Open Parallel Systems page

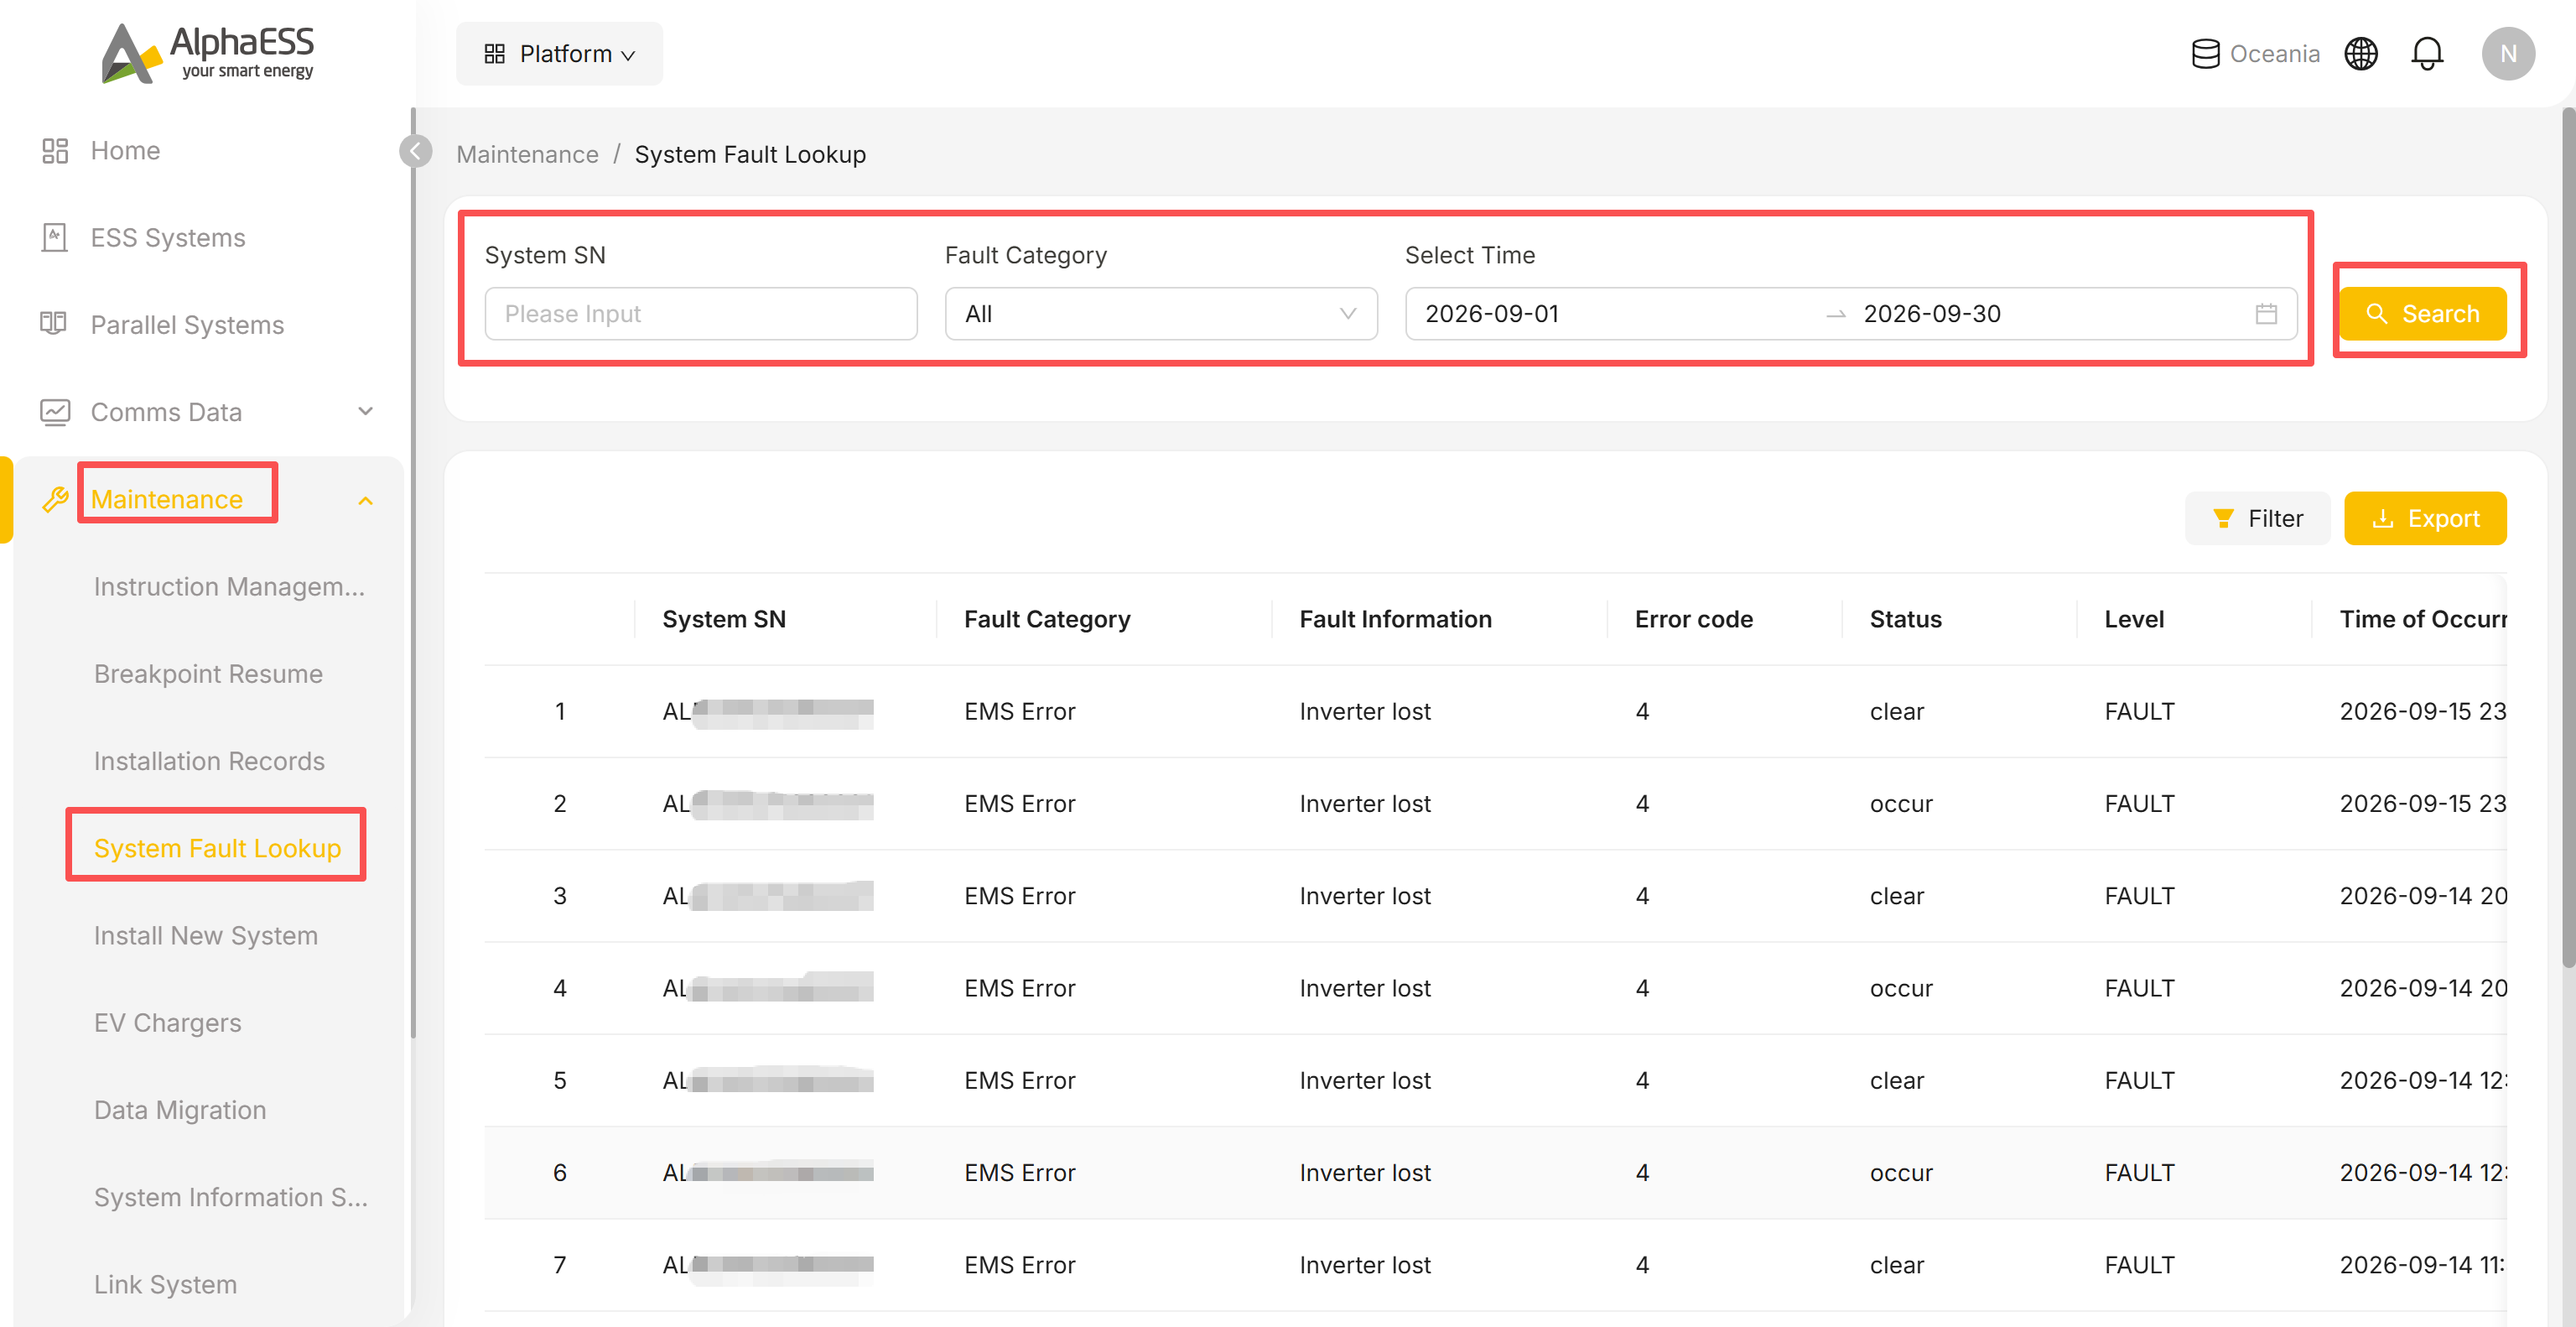pos(187,325)
